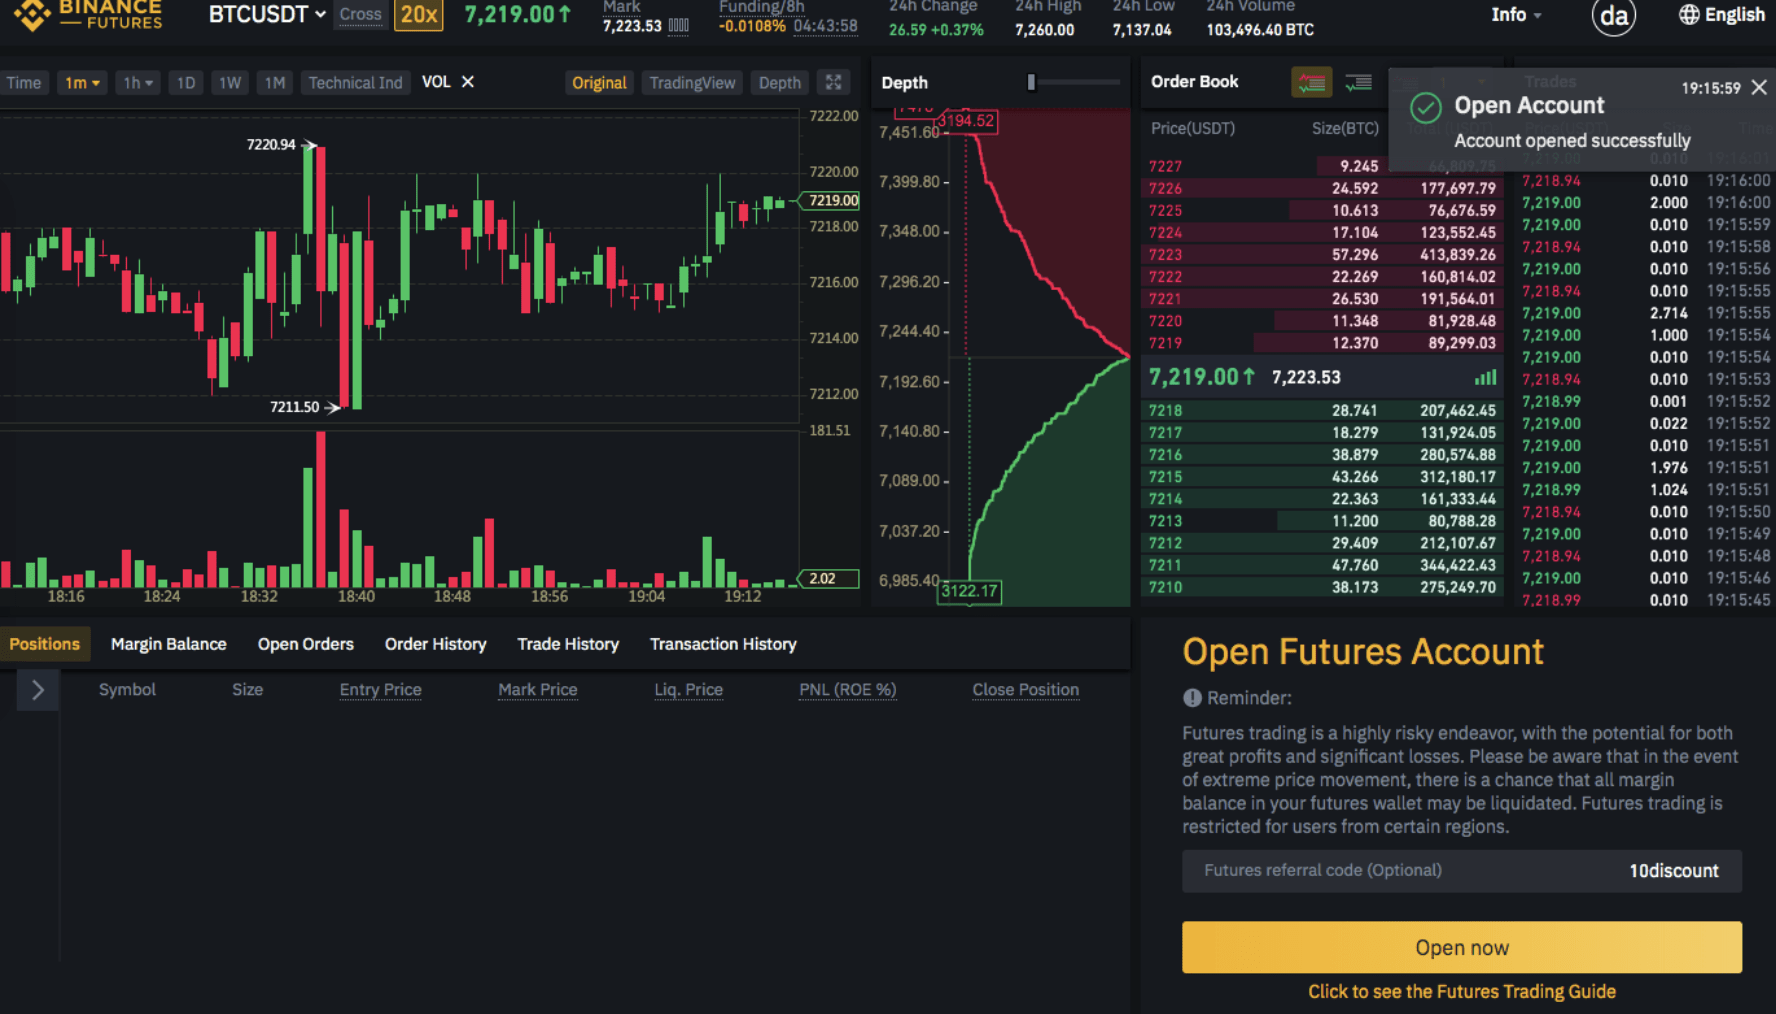Click the green success checkmark icon
Screen dimensions: 1776x1014
pos(1425,107)
